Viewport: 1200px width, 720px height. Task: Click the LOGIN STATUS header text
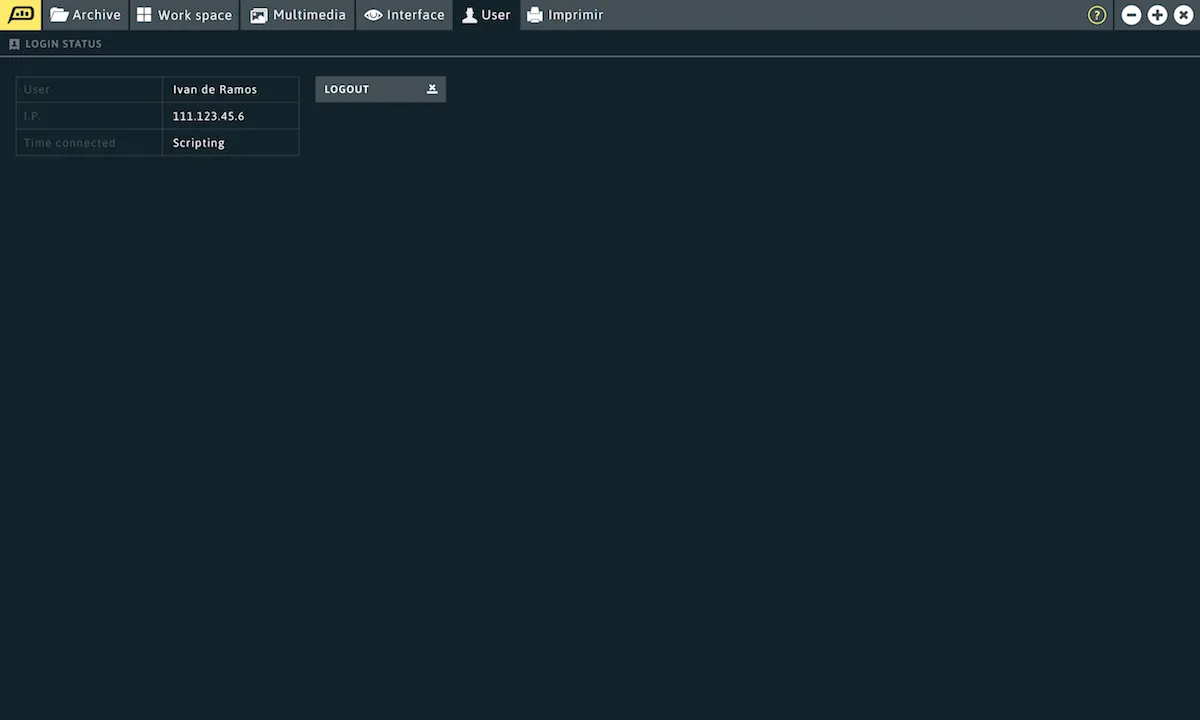tap(63, 44)
